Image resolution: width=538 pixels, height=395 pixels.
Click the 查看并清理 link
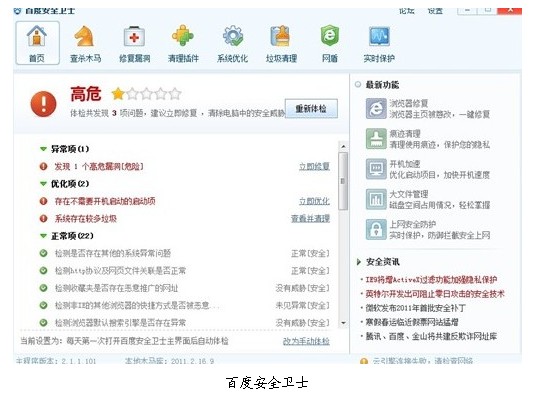pos(311,219)
